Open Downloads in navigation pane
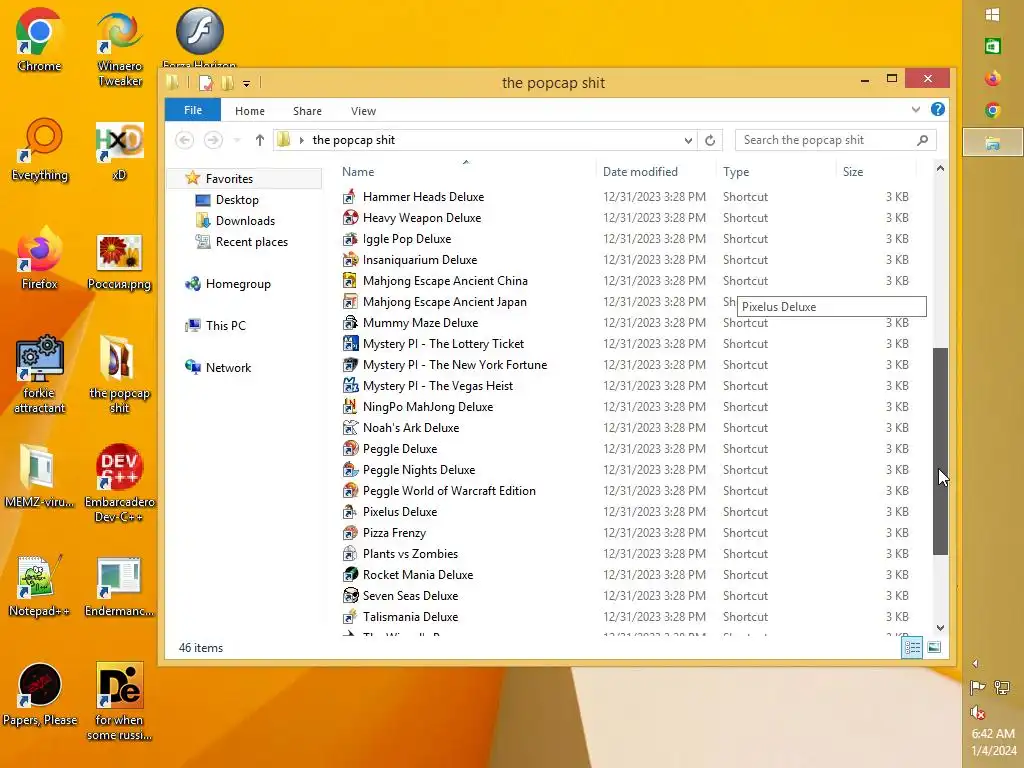The width and height of the screenshot is (1024, 768). coord(245,221)
